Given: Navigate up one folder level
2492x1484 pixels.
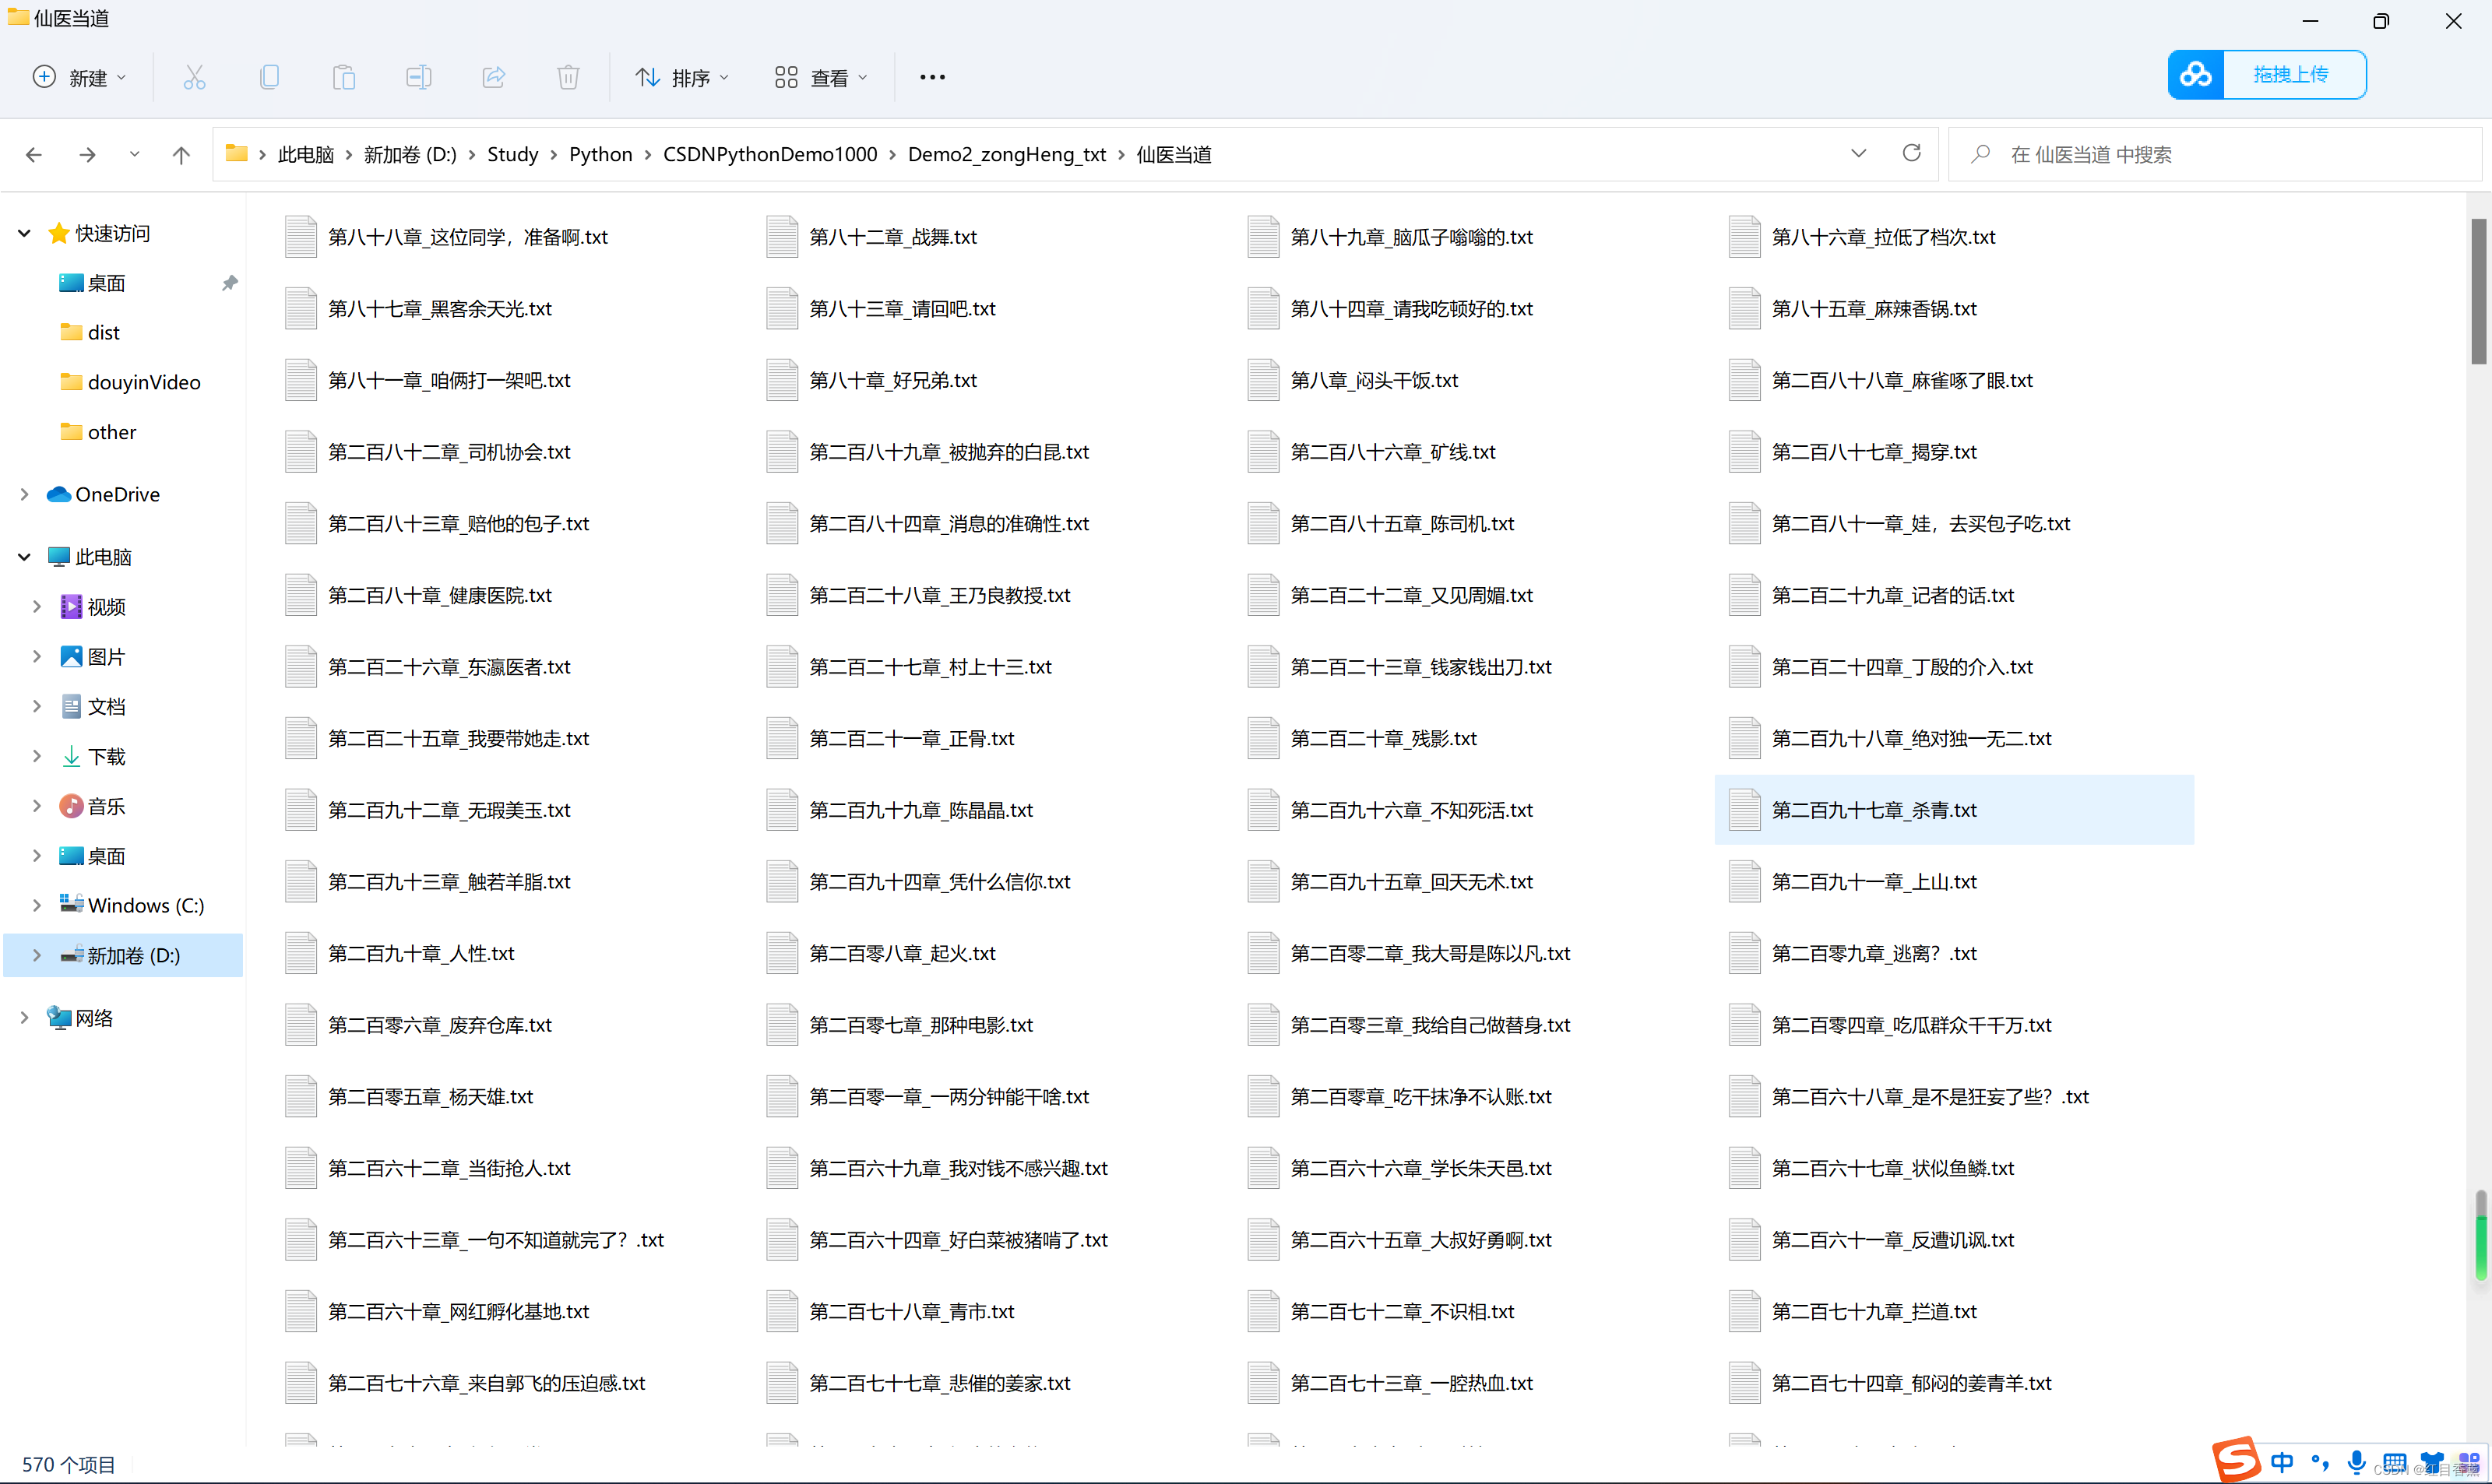Looking at the screenshot, I should point(181,155).
